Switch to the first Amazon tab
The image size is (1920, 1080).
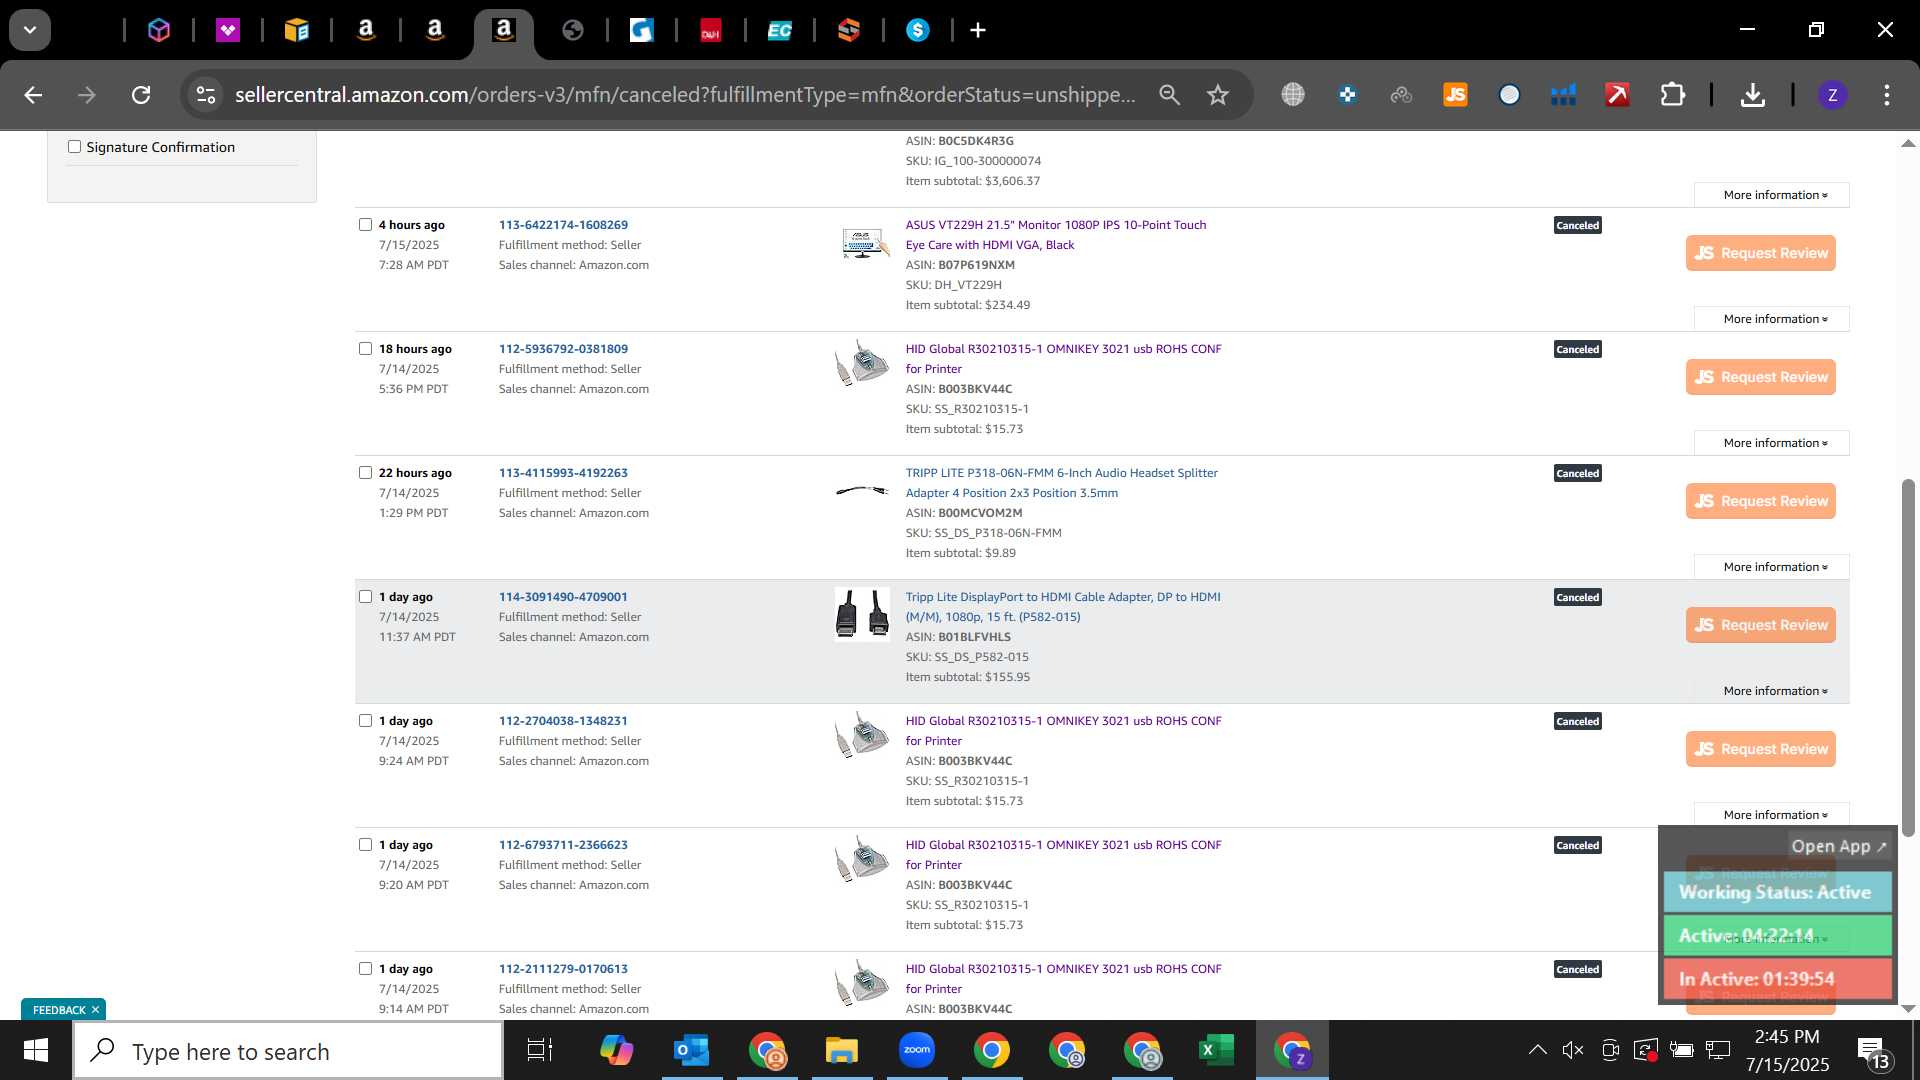pos(366,31)
